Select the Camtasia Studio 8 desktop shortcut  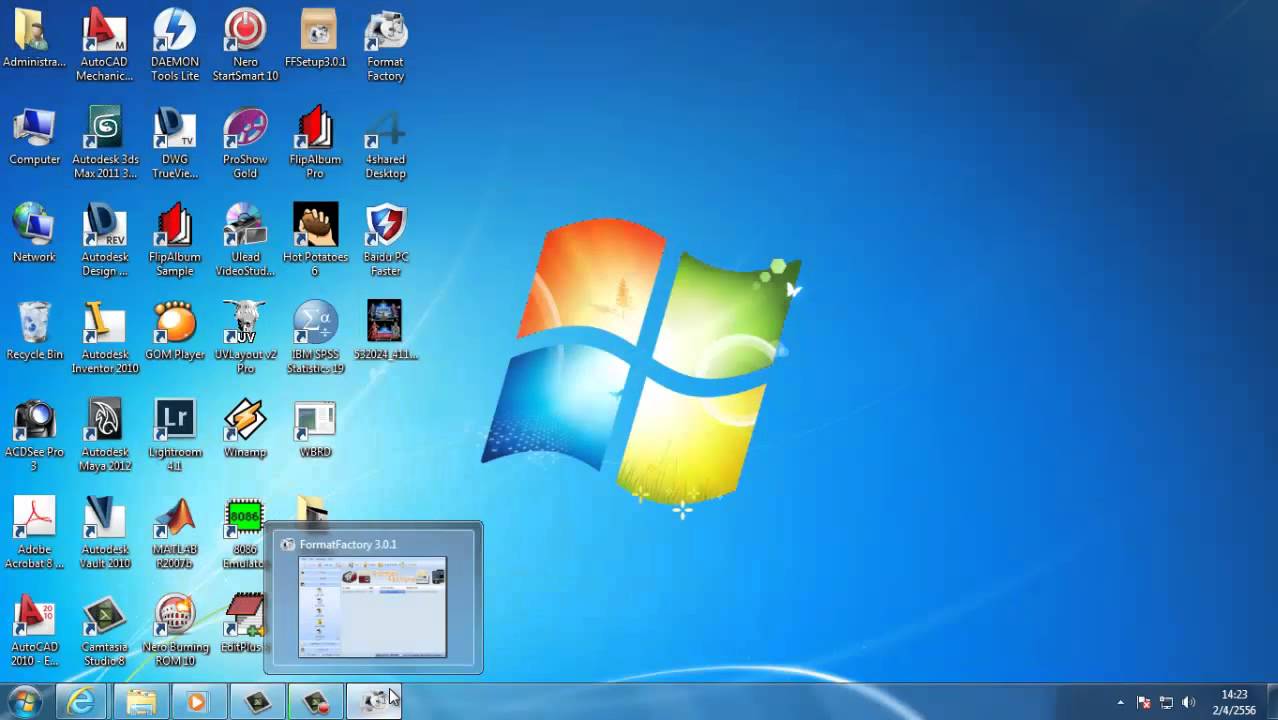tap(104, 632)
